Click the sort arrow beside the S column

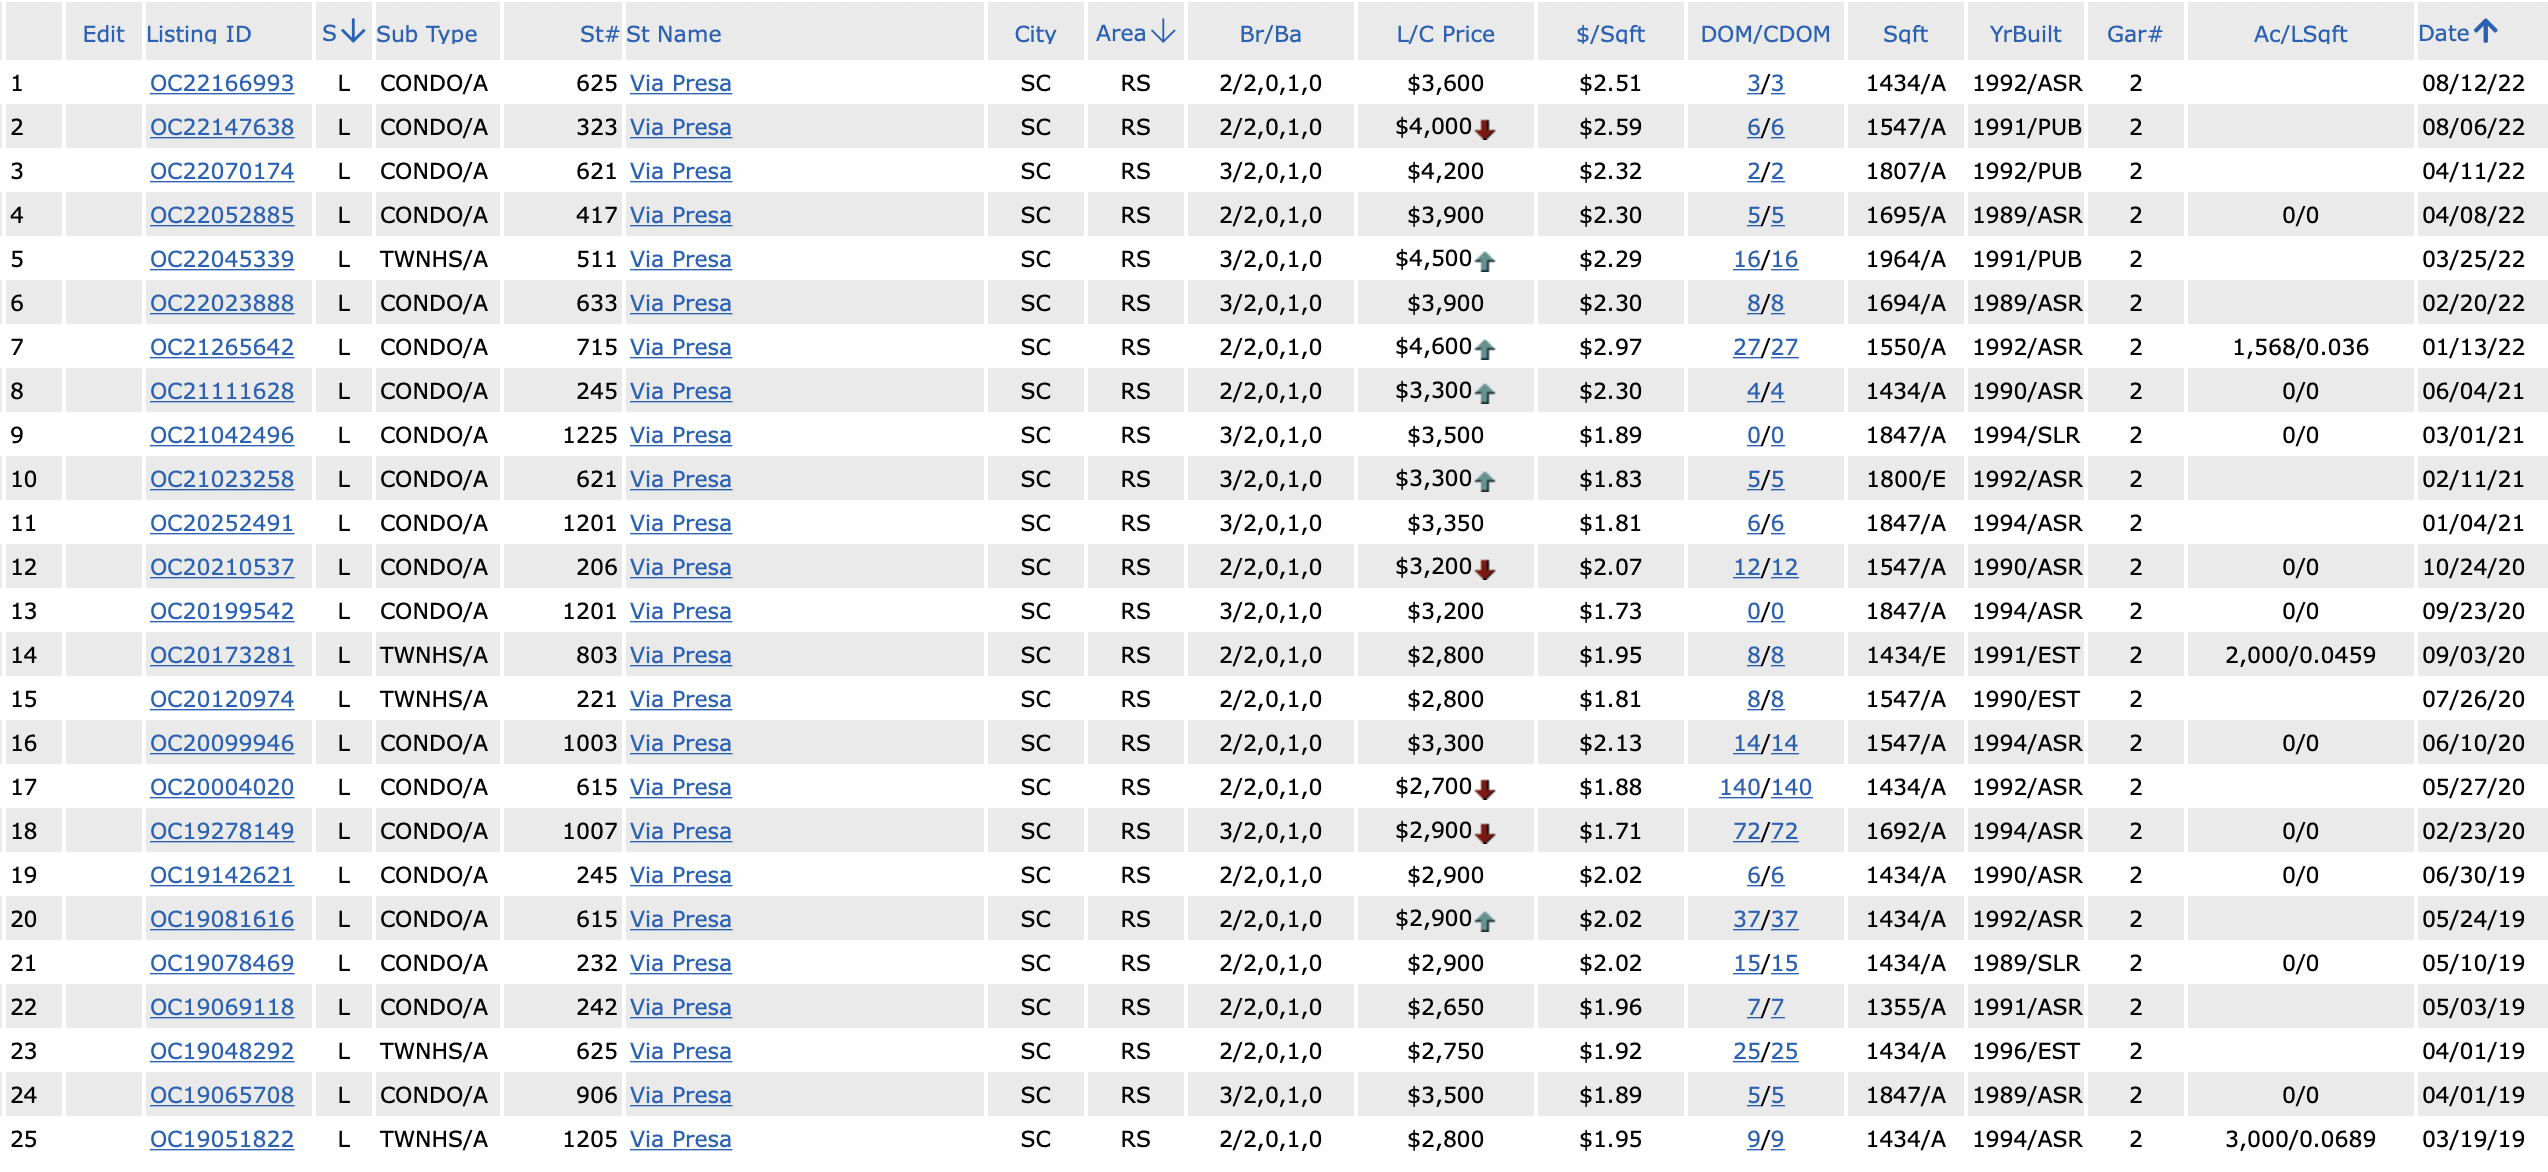353,32
